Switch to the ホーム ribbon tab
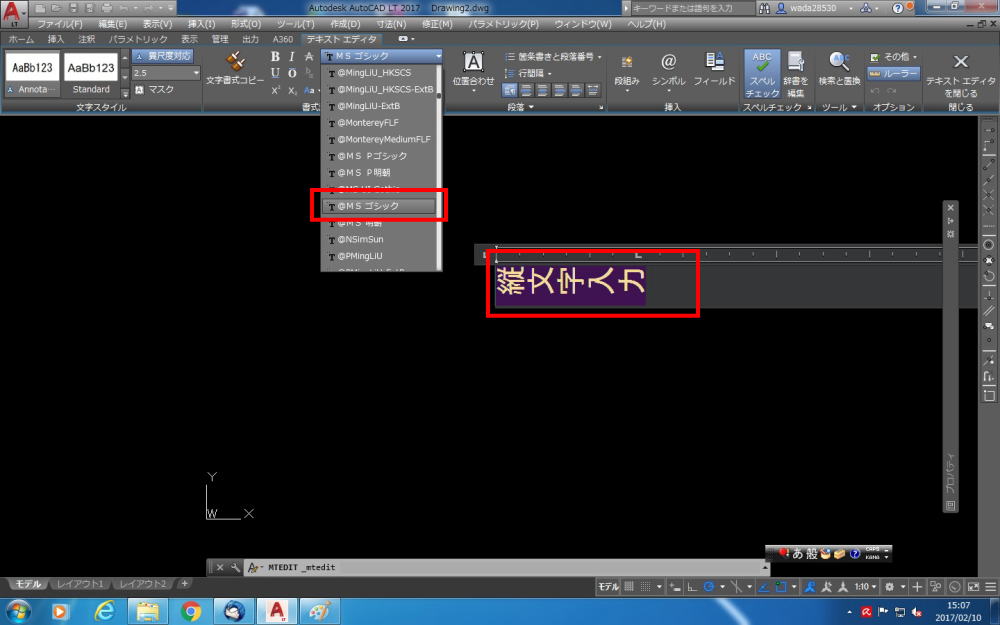The width and height of the screenshot is (1000, 625). click(21, 39)
